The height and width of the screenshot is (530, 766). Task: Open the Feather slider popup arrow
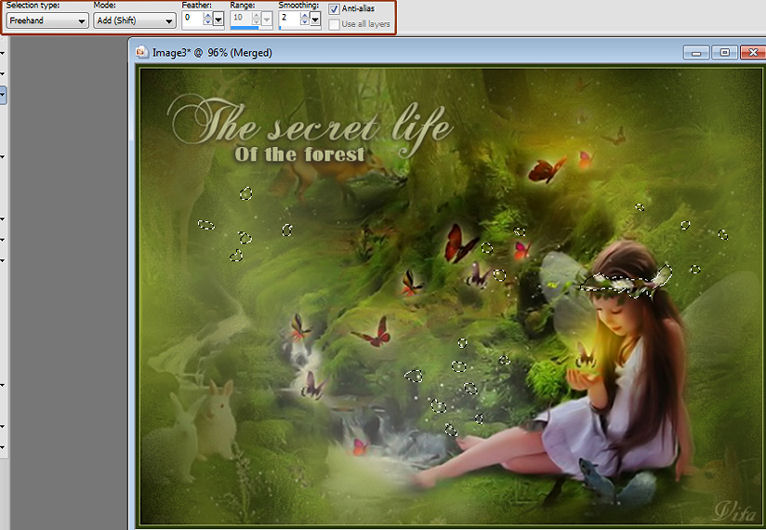[x=218, y=20]
